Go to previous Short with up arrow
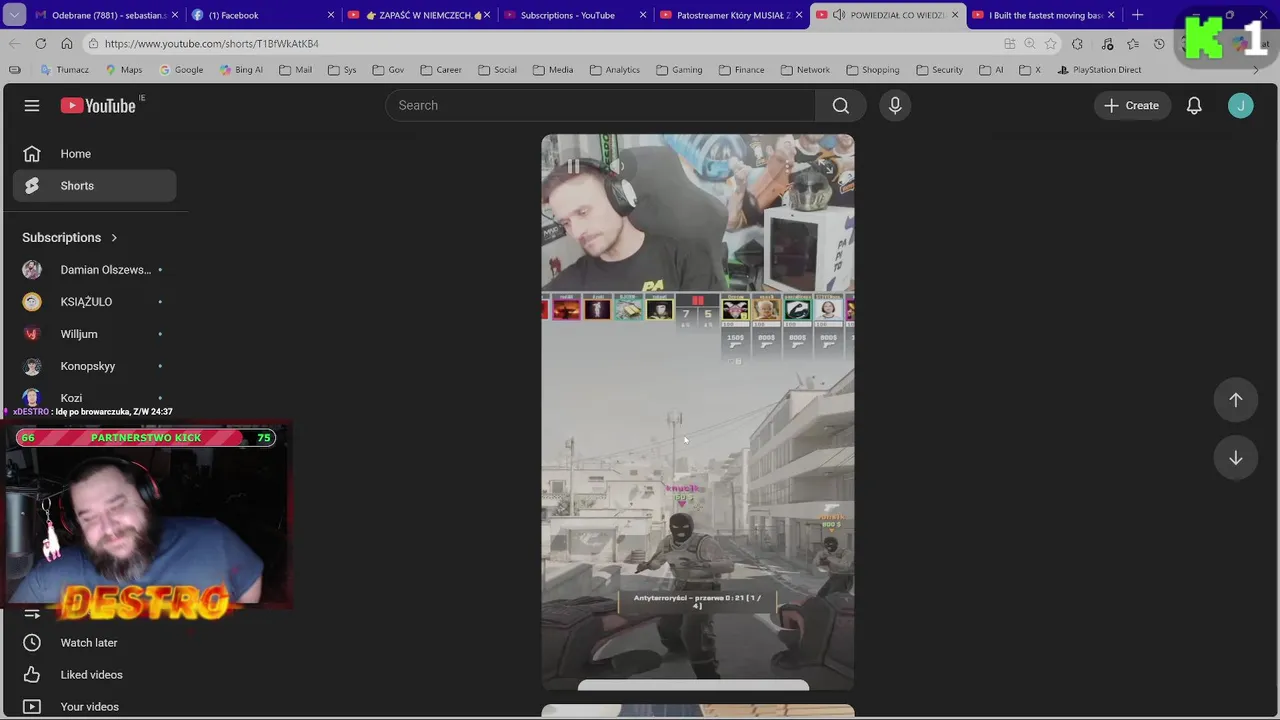 [1236, 399]
